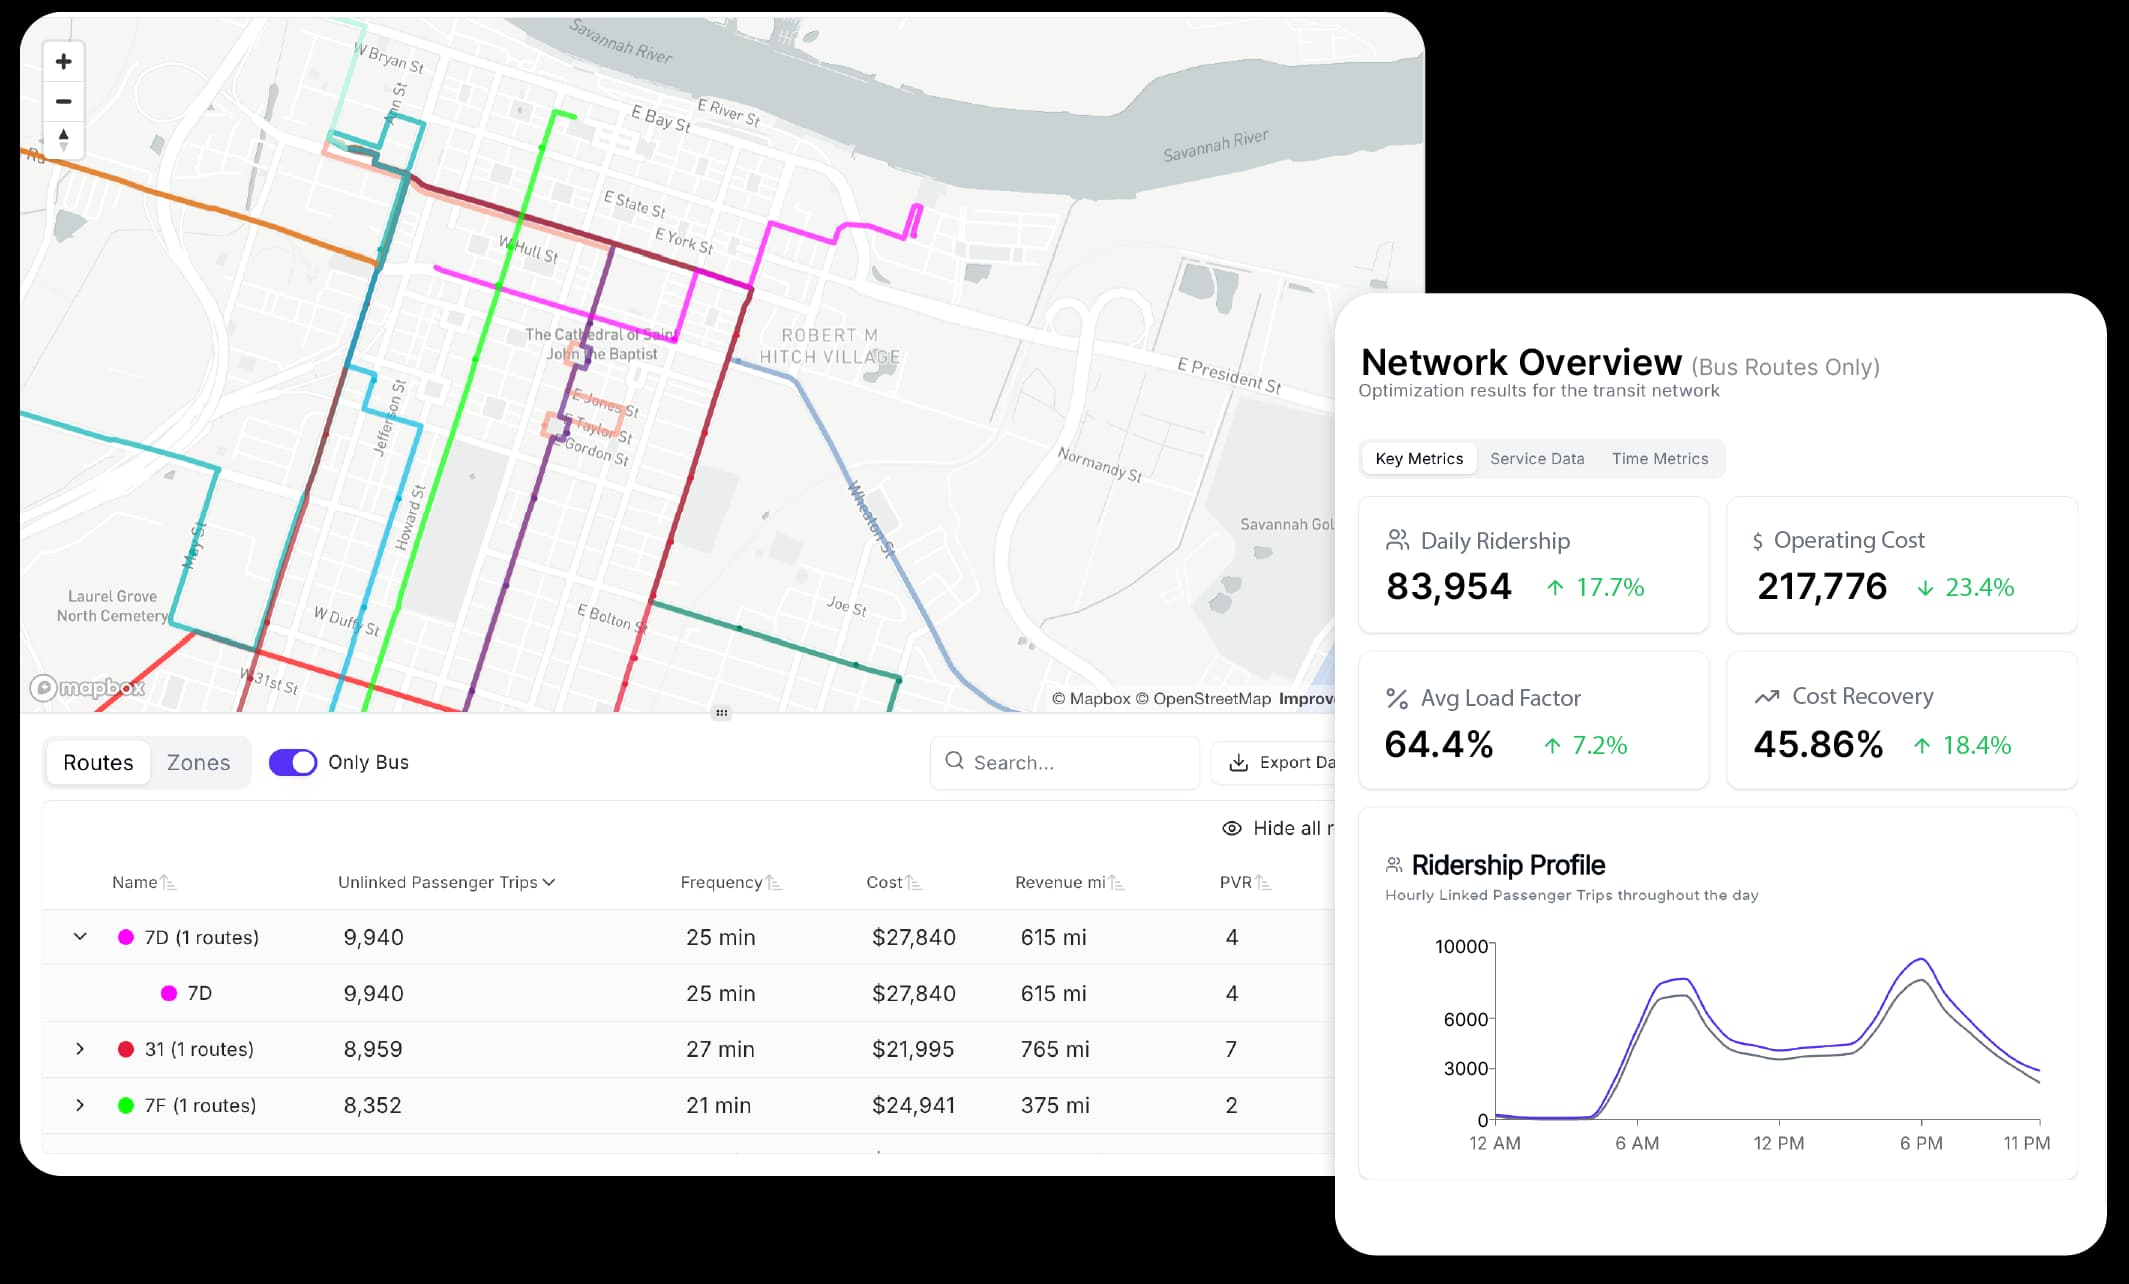Toggle visibility of route 31
Image resolution: width=2129 pixels, height=1284 pixels.
[126, 1049]
